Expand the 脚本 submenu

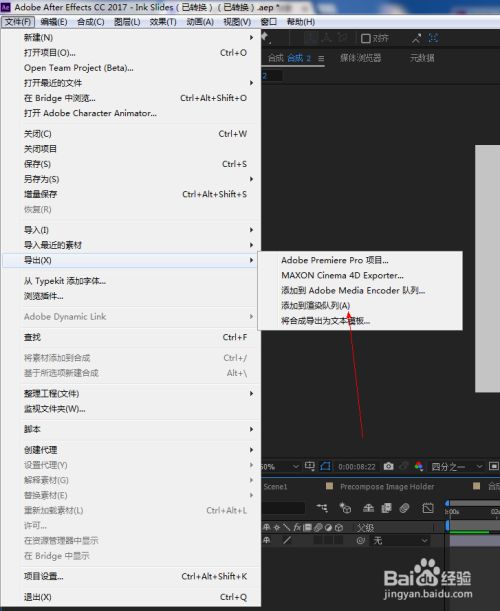(131, 429)
